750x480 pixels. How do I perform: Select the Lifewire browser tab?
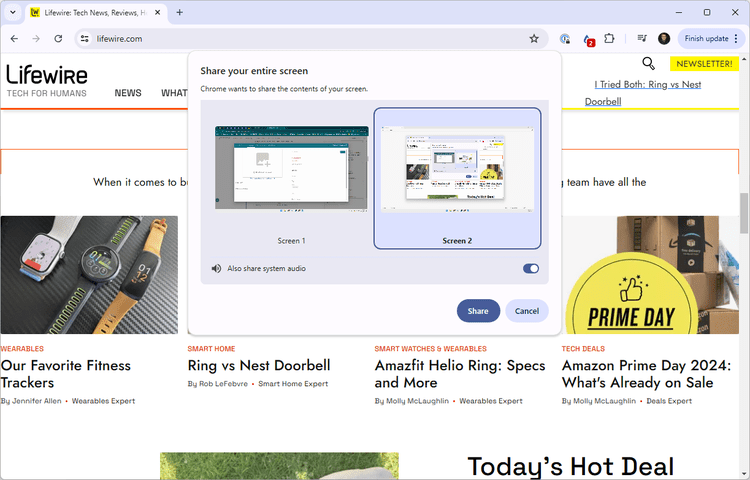click(x=96, y=13)
